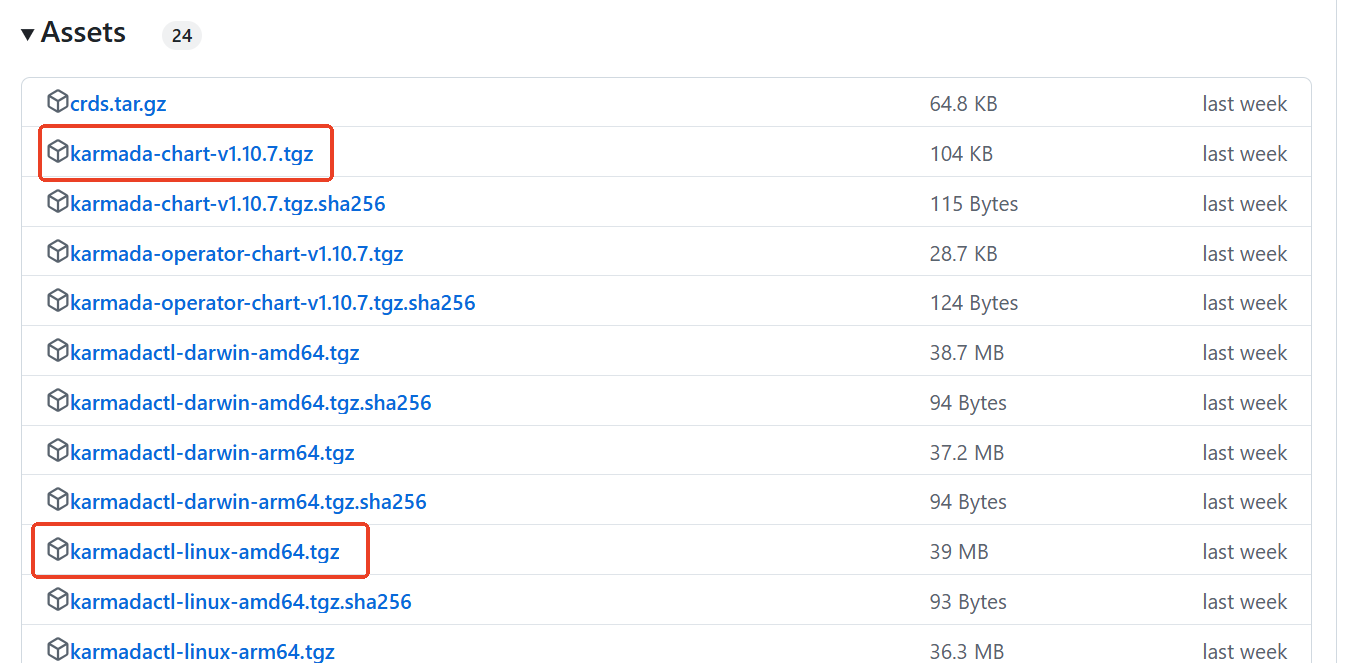Open karmadactl-linux-amd64.tgz.sha256 checksum
Viewport: 1366px width, 663px height.
coord(240,602)
